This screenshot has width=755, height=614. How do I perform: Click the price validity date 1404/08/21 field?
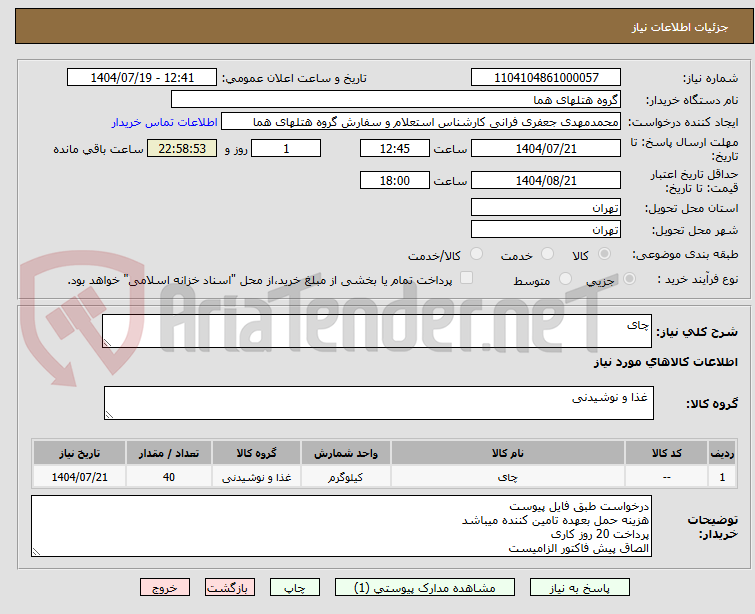point(546,180)
